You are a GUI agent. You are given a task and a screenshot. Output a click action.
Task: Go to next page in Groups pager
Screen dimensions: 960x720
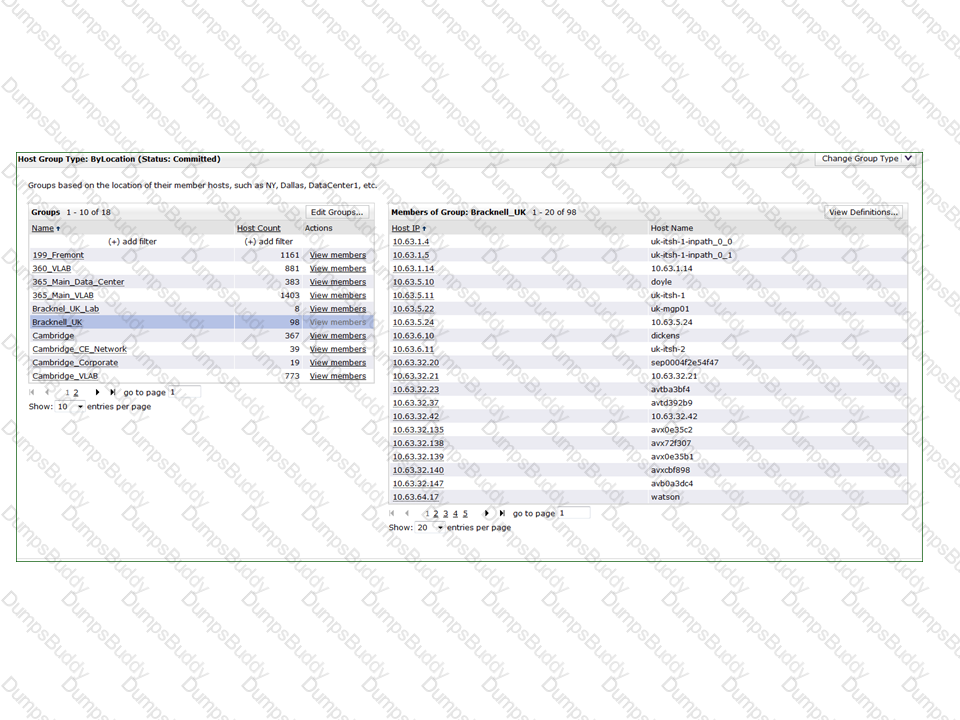[x=97, y=392]
